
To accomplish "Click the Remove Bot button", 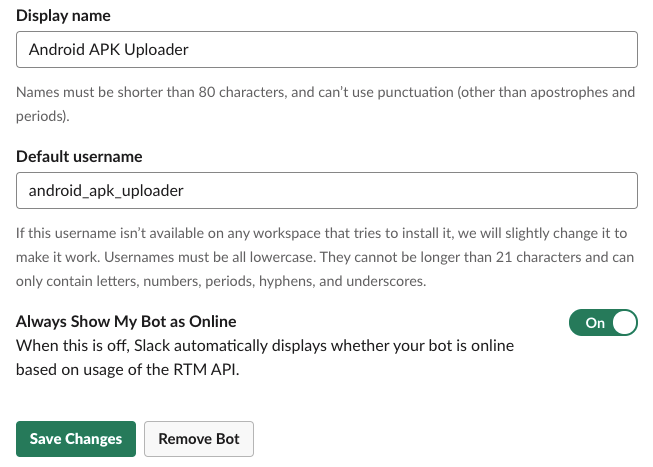I will click(199, 439).
